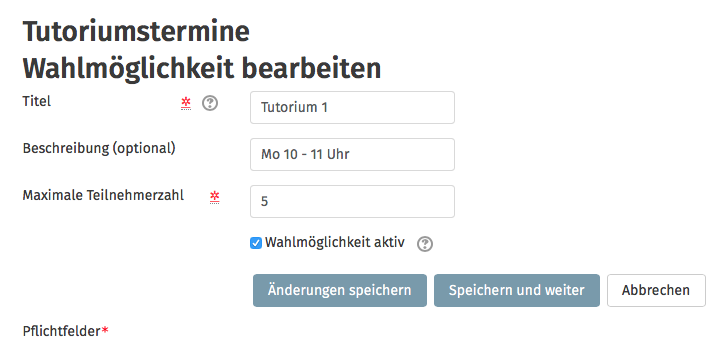Screen dimensions: 728x364
Task: Click the 'Beschreibung (optional)' label
Action: click(99, 149)
